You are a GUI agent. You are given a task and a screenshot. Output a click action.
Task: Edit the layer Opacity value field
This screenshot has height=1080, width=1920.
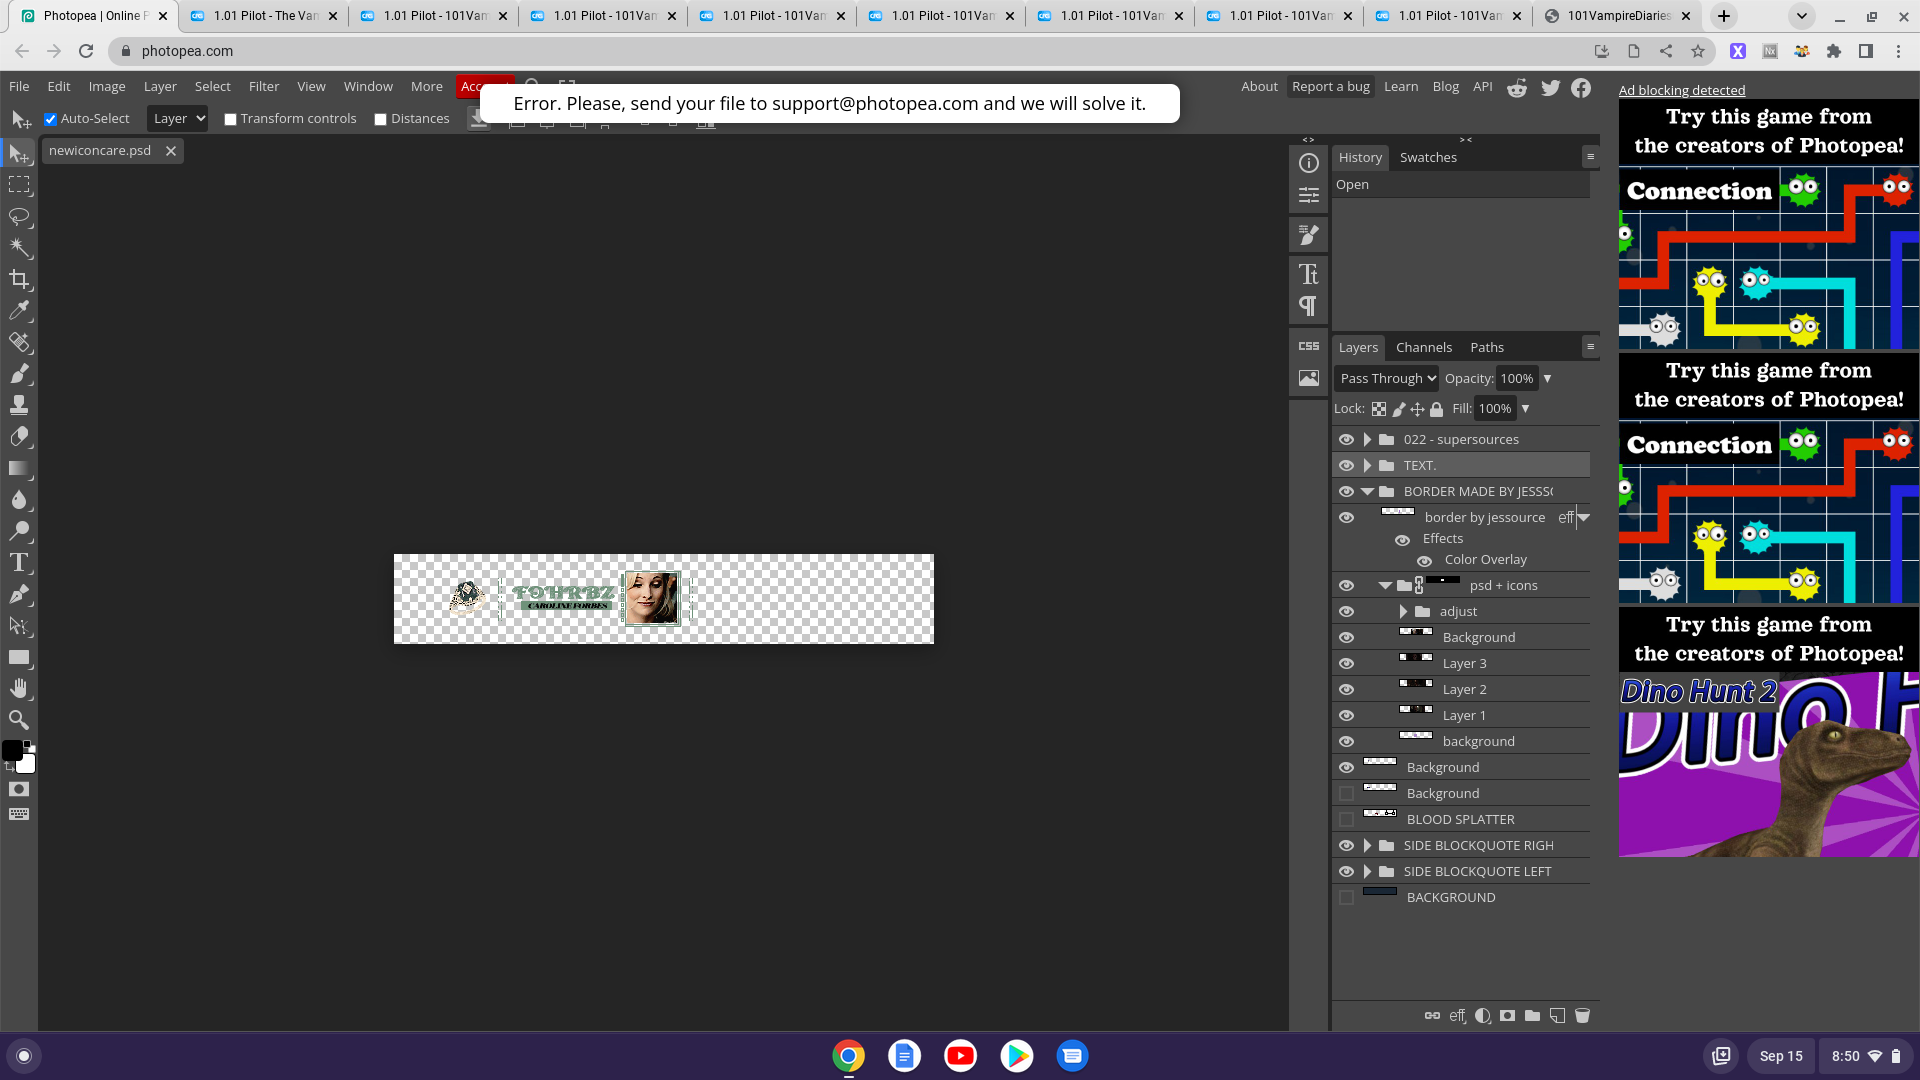[x=1516, y=378]
